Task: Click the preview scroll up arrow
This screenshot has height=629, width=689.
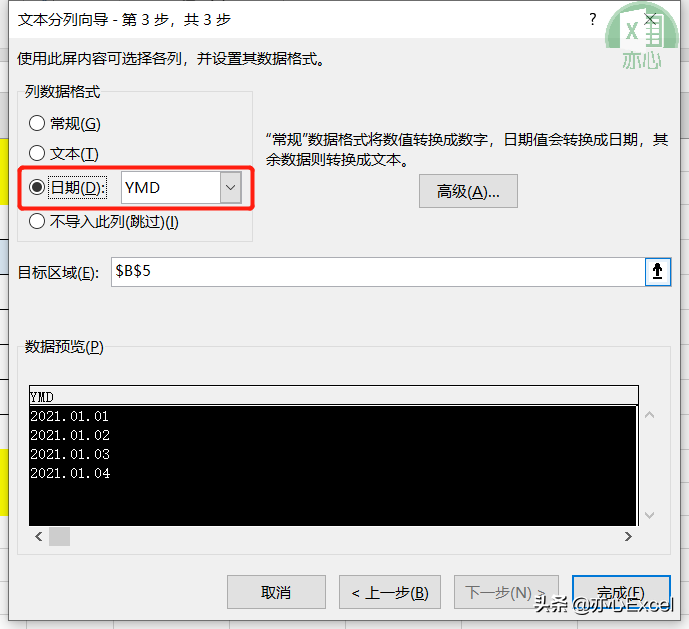Action: [649, 415]
